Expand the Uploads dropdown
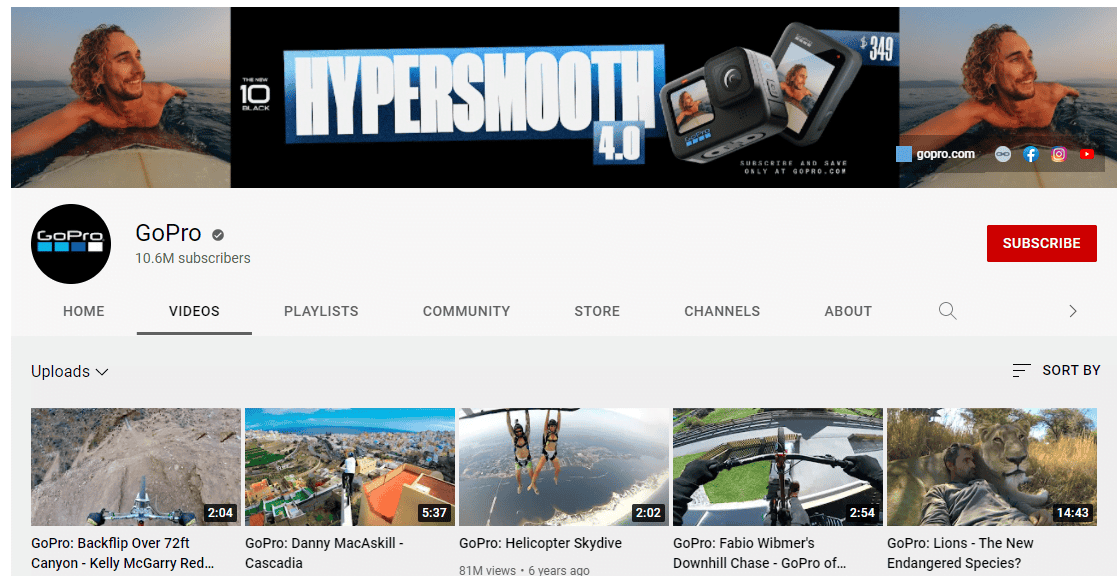 (70, 372)
